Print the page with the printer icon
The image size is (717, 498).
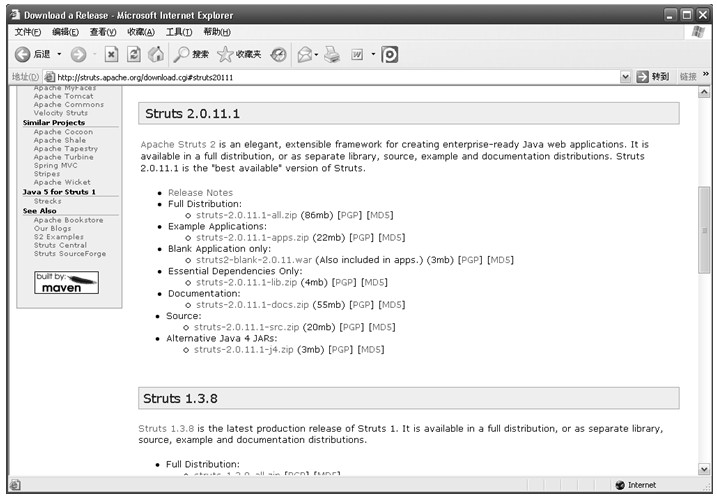coord(332,54)
